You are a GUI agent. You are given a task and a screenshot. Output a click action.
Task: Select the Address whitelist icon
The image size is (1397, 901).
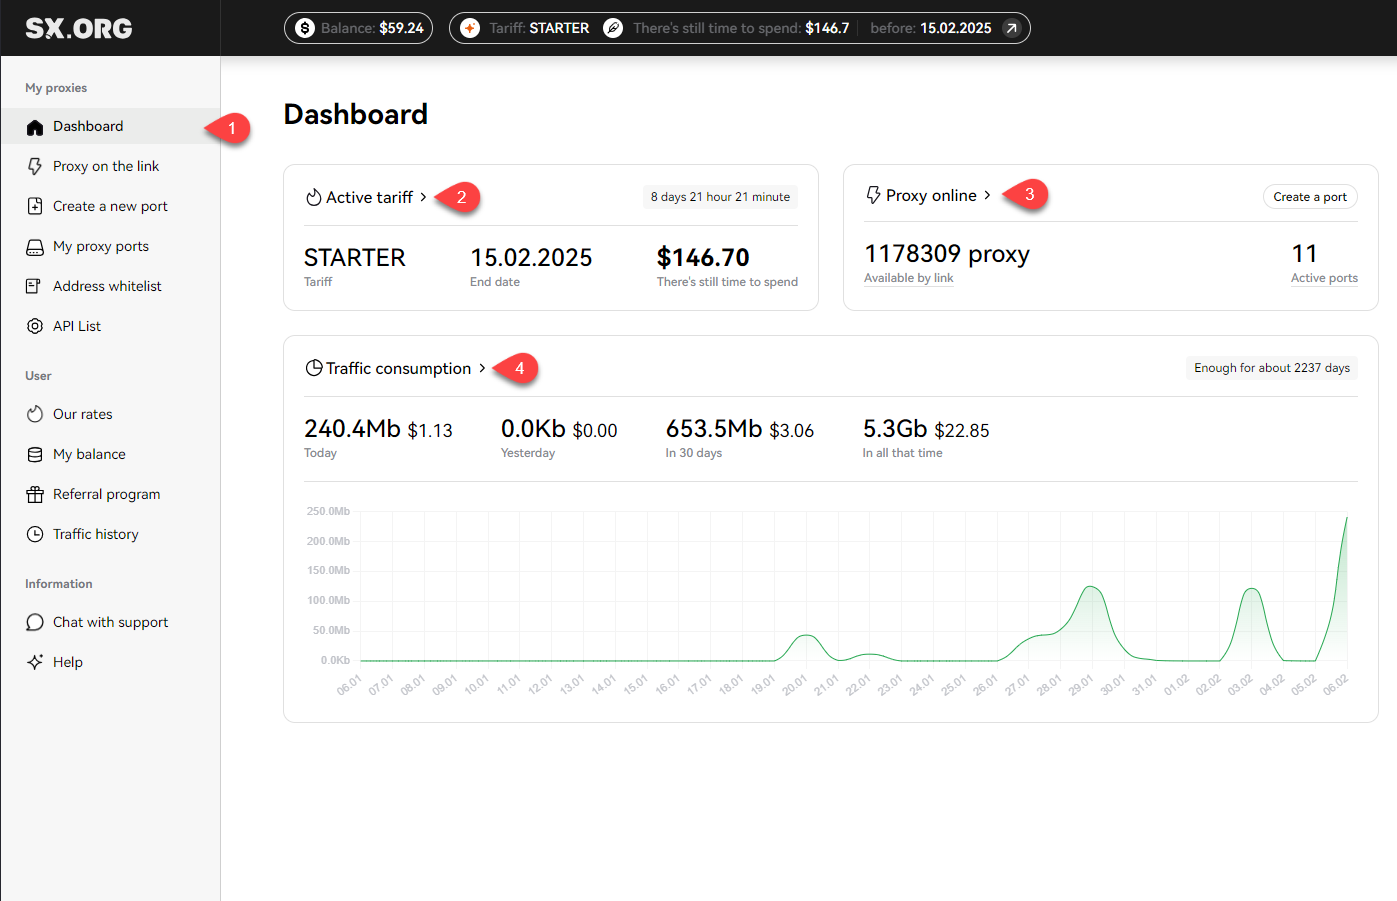tap(33, 286)
